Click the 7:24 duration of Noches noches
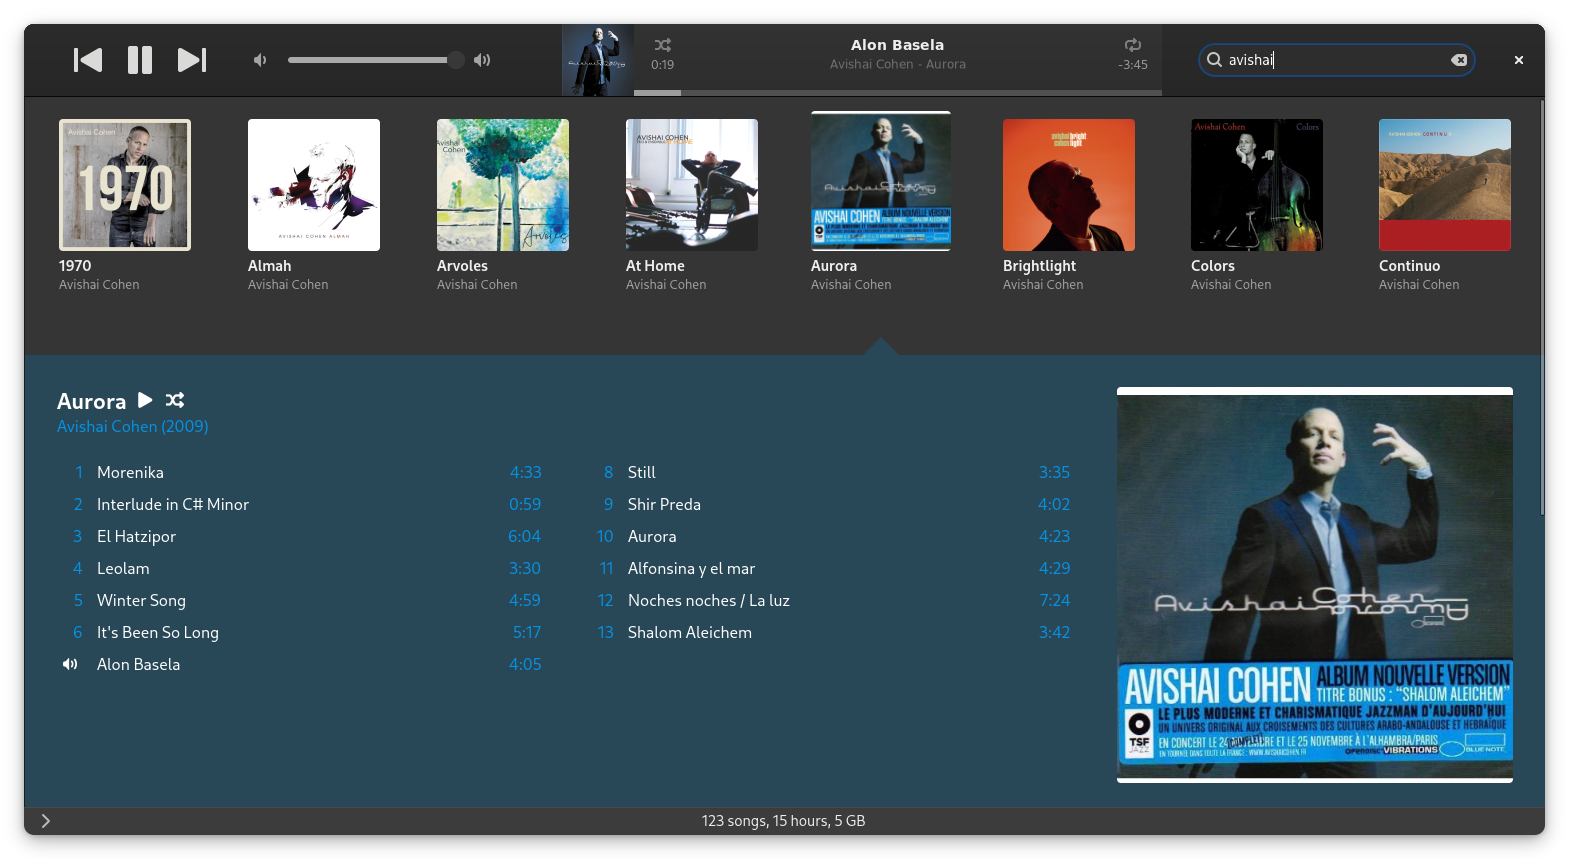The image size is (1569, 859). pyautogui.click(x=1054, y=600)
